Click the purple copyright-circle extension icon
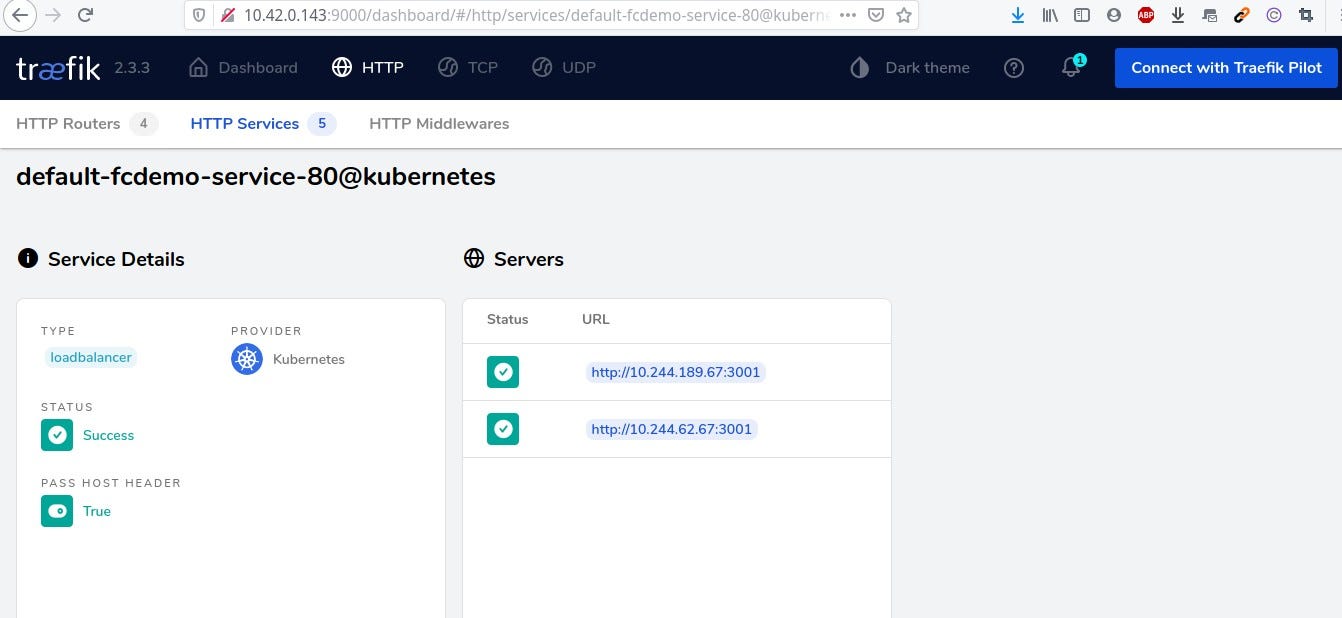1342x618 pixels. coord(1273,15)
